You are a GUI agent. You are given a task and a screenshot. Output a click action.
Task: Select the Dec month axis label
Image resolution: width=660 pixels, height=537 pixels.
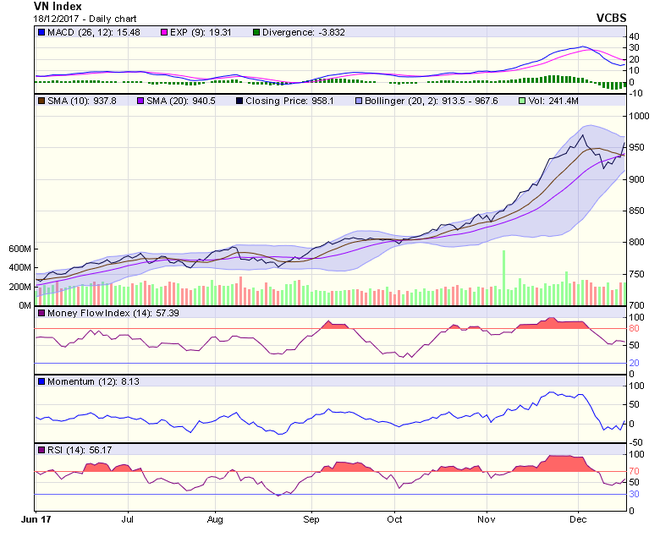(x=578, y=521)
